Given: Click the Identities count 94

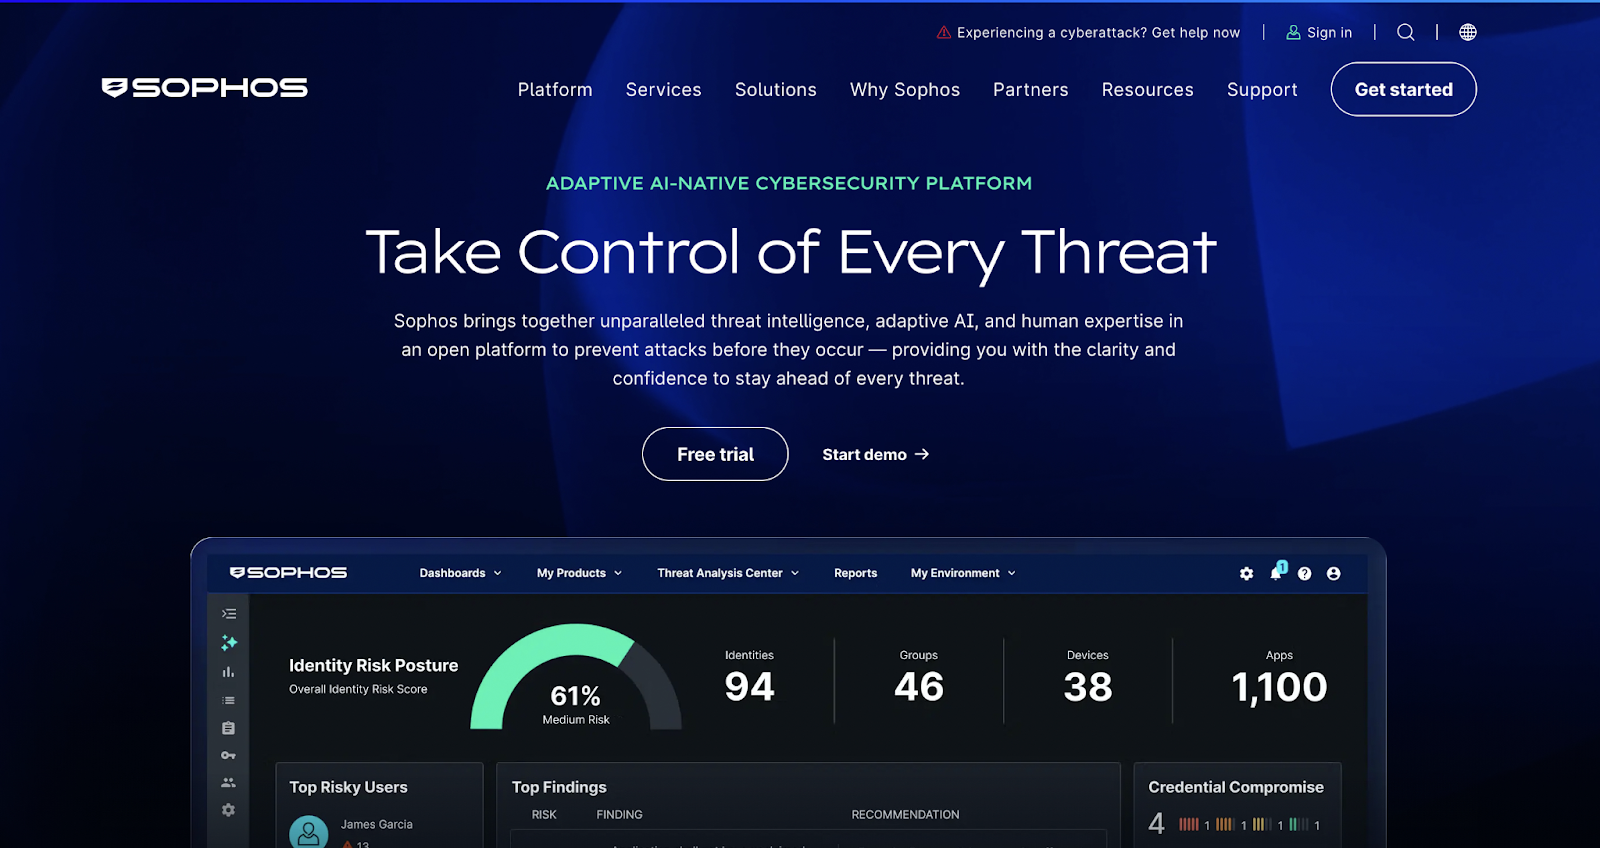Looking at the screenshot, I should [x=749, y=687].
